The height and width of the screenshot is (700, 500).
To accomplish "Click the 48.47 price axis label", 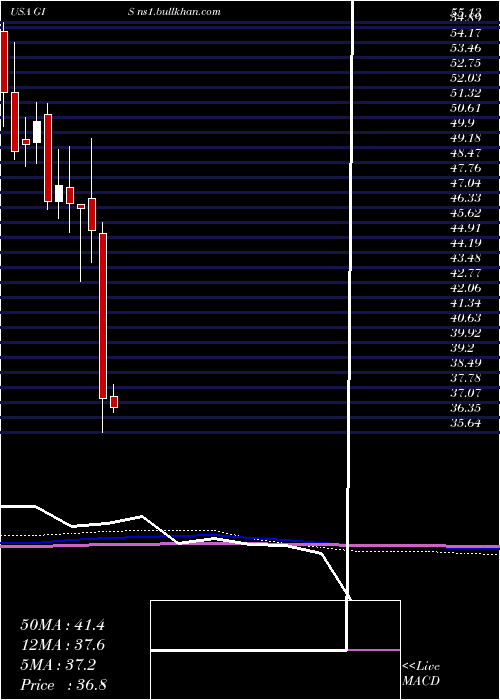I will click(465, 153).
